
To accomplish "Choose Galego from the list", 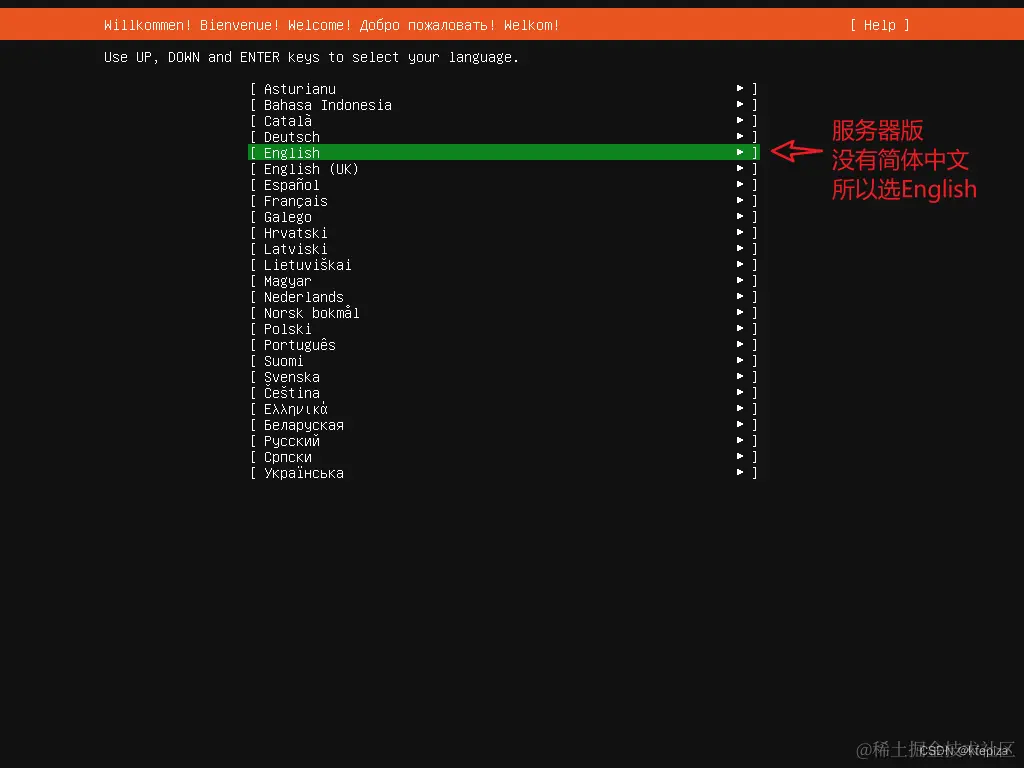I will click(x=504, y=216).
